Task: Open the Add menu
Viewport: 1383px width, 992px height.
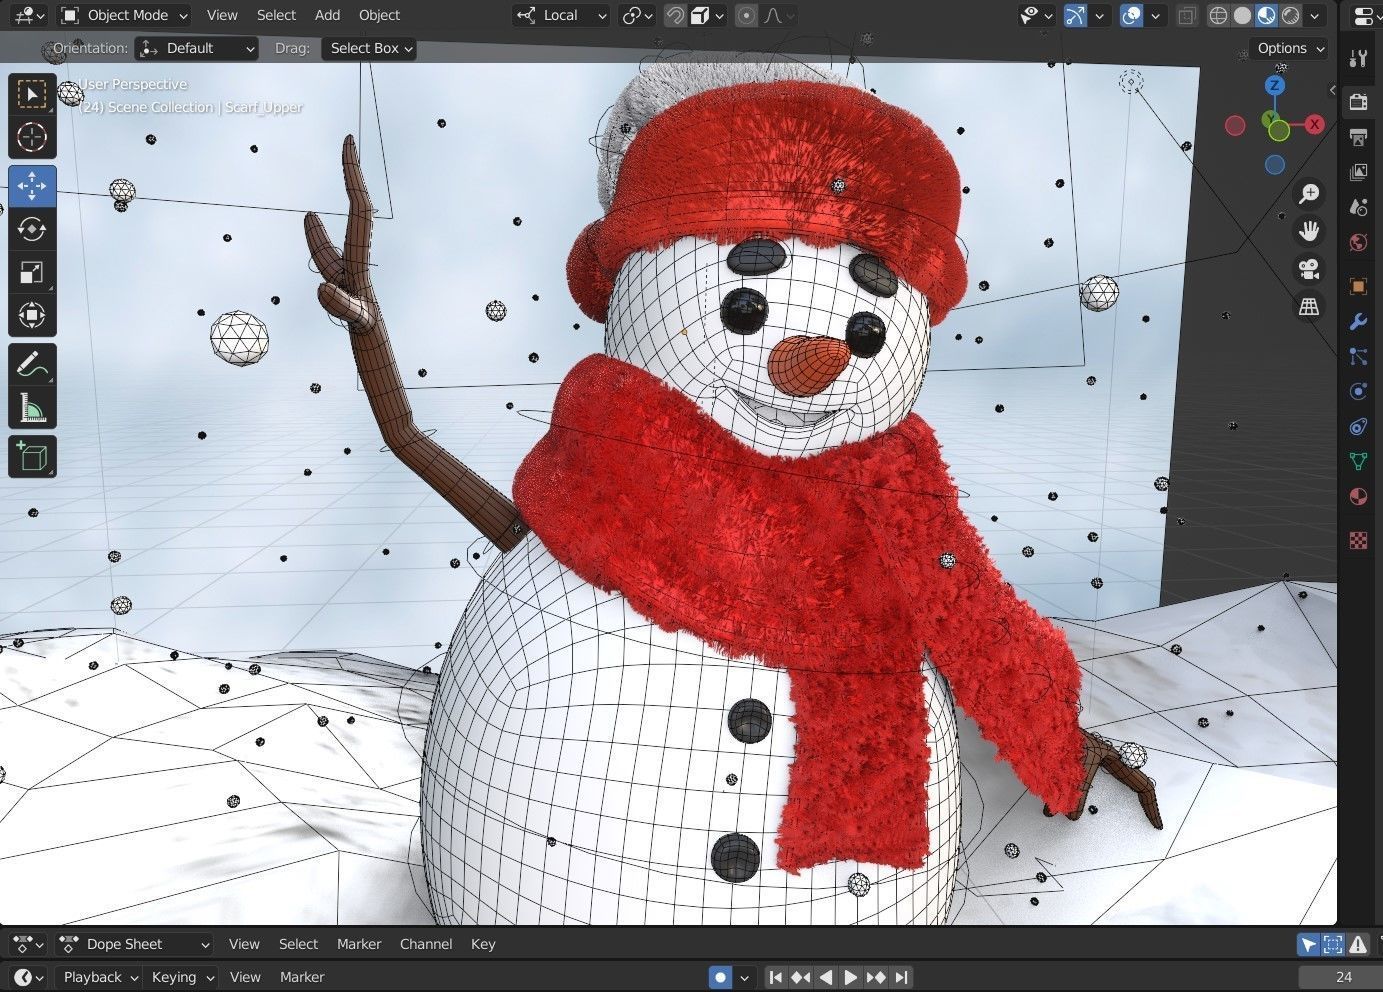Action: click(x=327, y=15)
